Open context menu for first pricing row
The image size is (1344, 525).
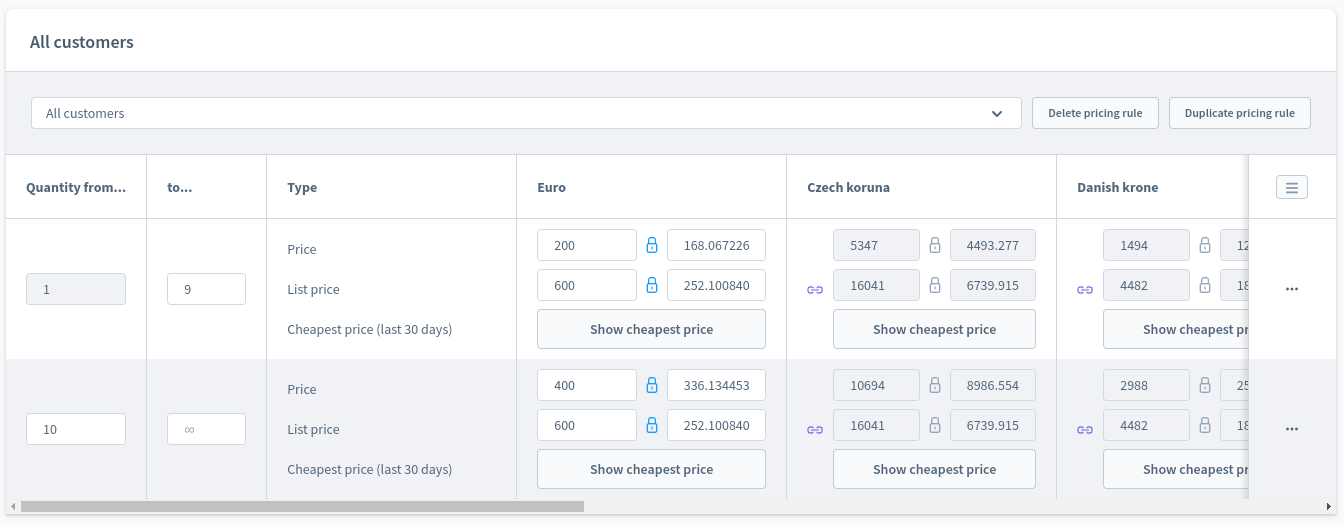click(x=1292, y=289)
